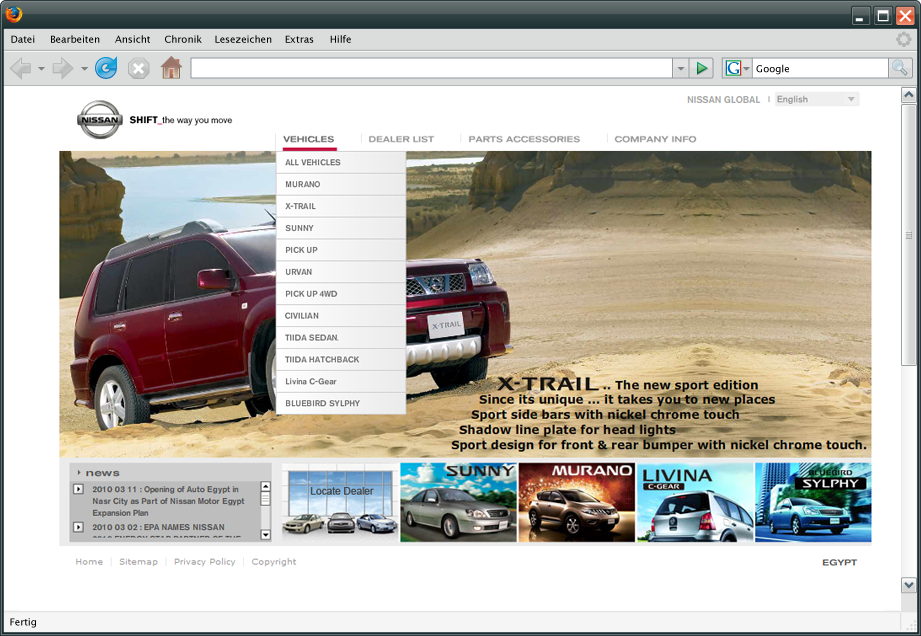The width and height of the screenshot is (921, 636).
Task: Open the Privacy Policy footer link
Action: pyautogui.click(x=204, y=562)
